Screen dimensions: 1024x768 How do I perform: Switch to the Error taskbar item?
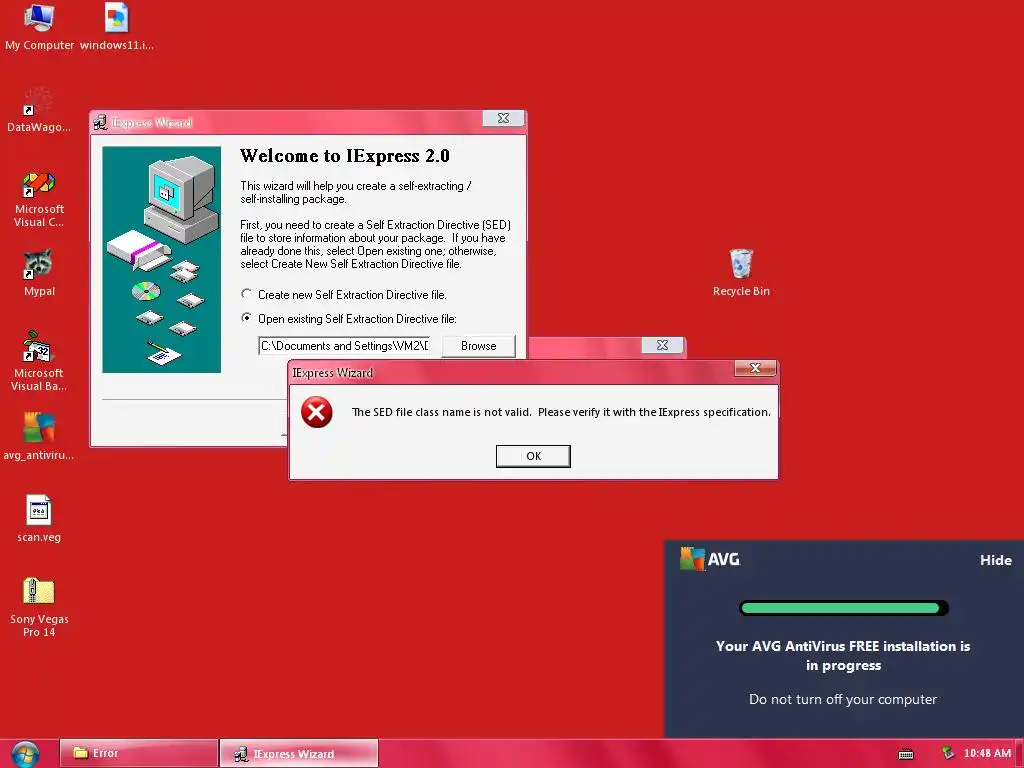(138, 753)
